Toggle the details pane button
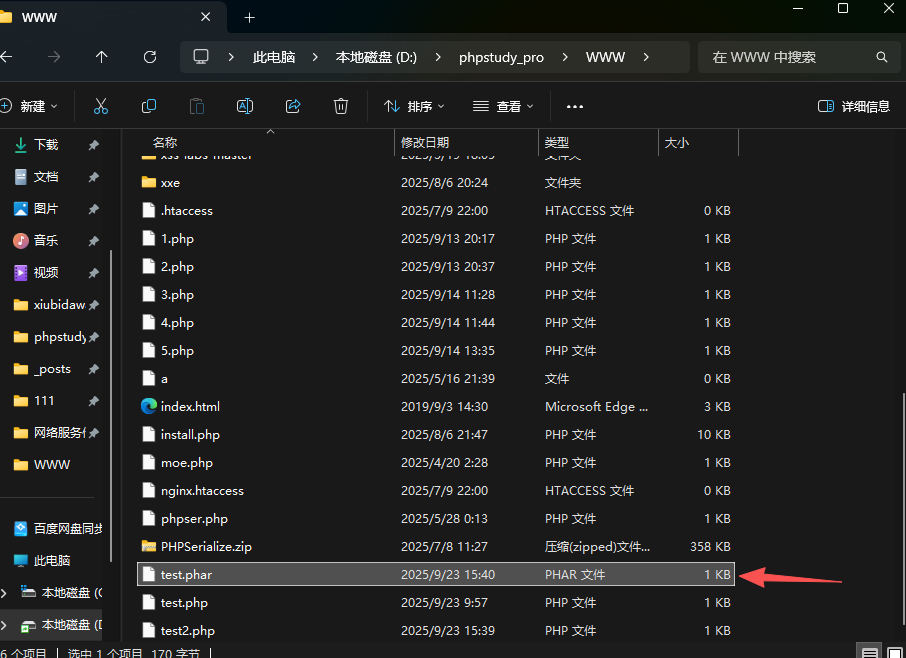This screenshot has height=658, width=906. point(853,106)
